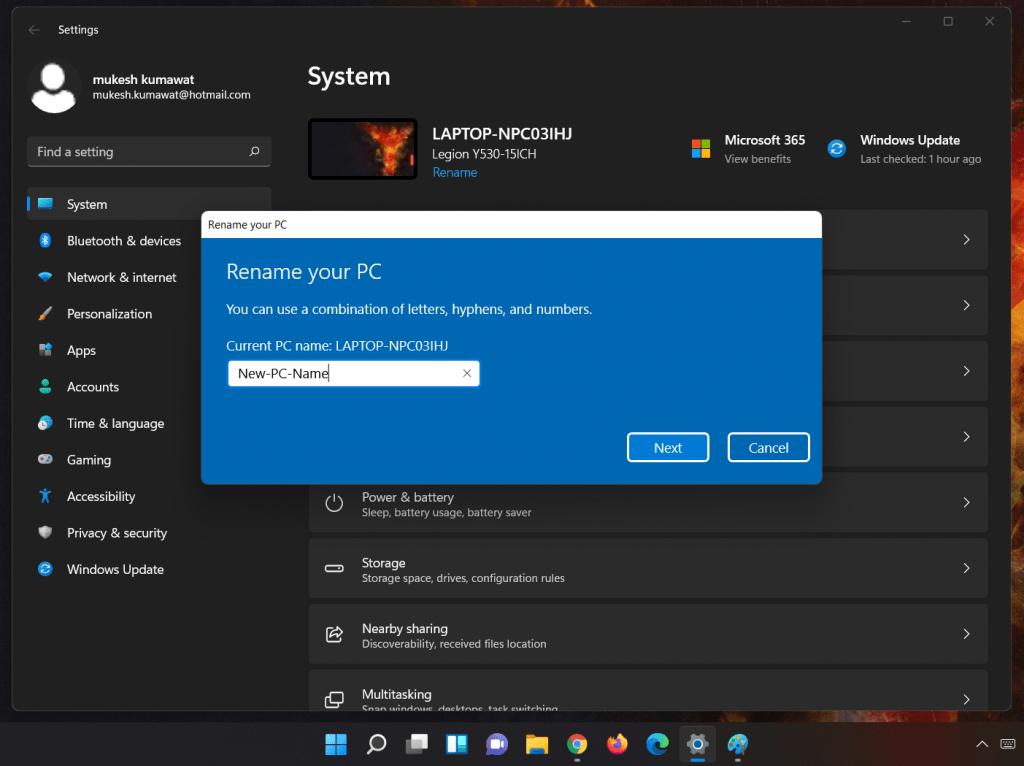Click the Accessibility figure icon
The width and height of the screenshot is (1024, 766).
point(45,496)
